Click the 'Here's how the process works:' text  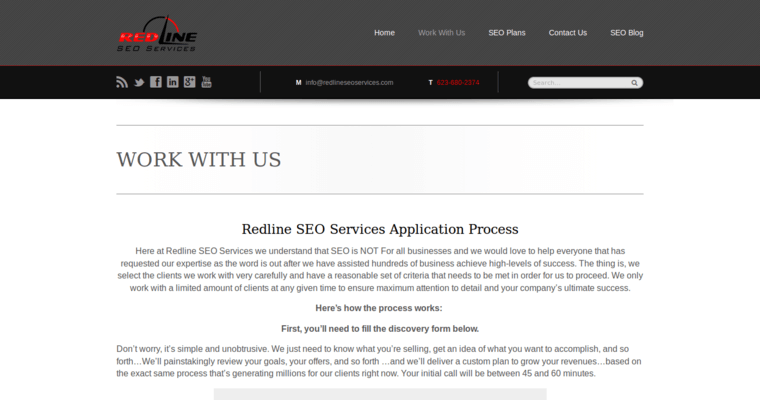point(379,308)
